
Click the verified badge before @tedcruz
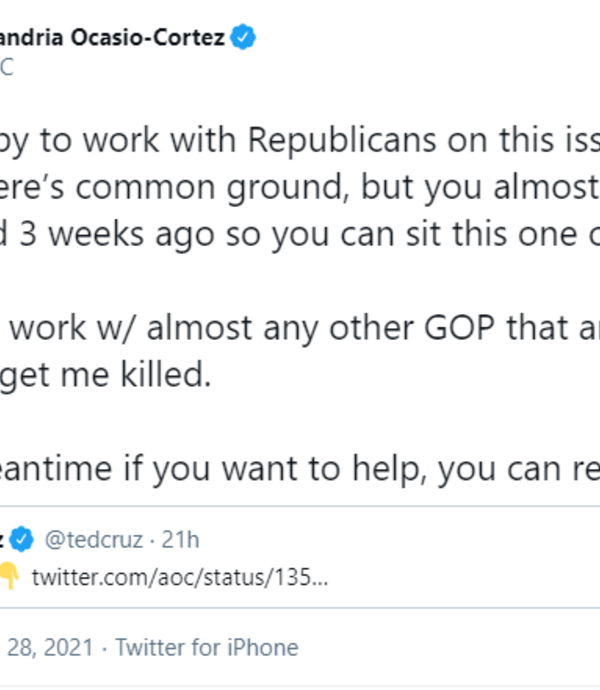point(21,540)
